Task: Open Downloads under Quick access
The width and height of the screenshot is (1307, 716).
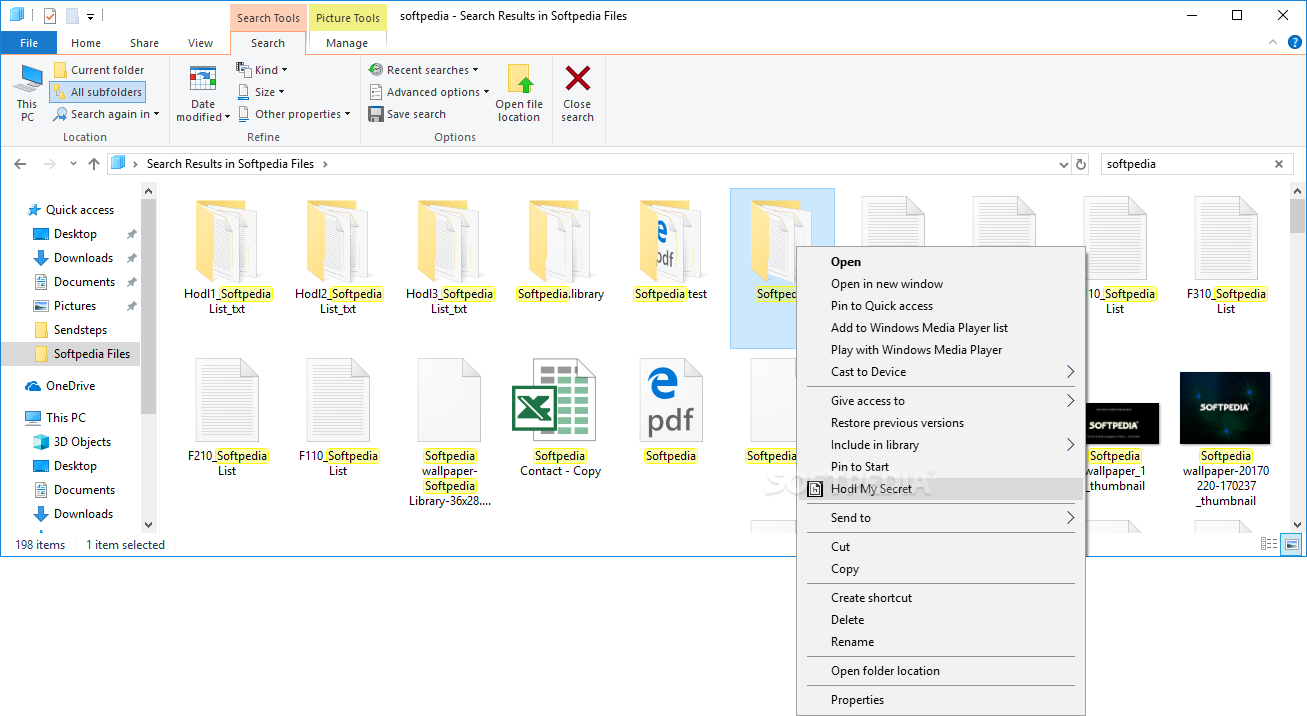Action: tap(83, 258)
